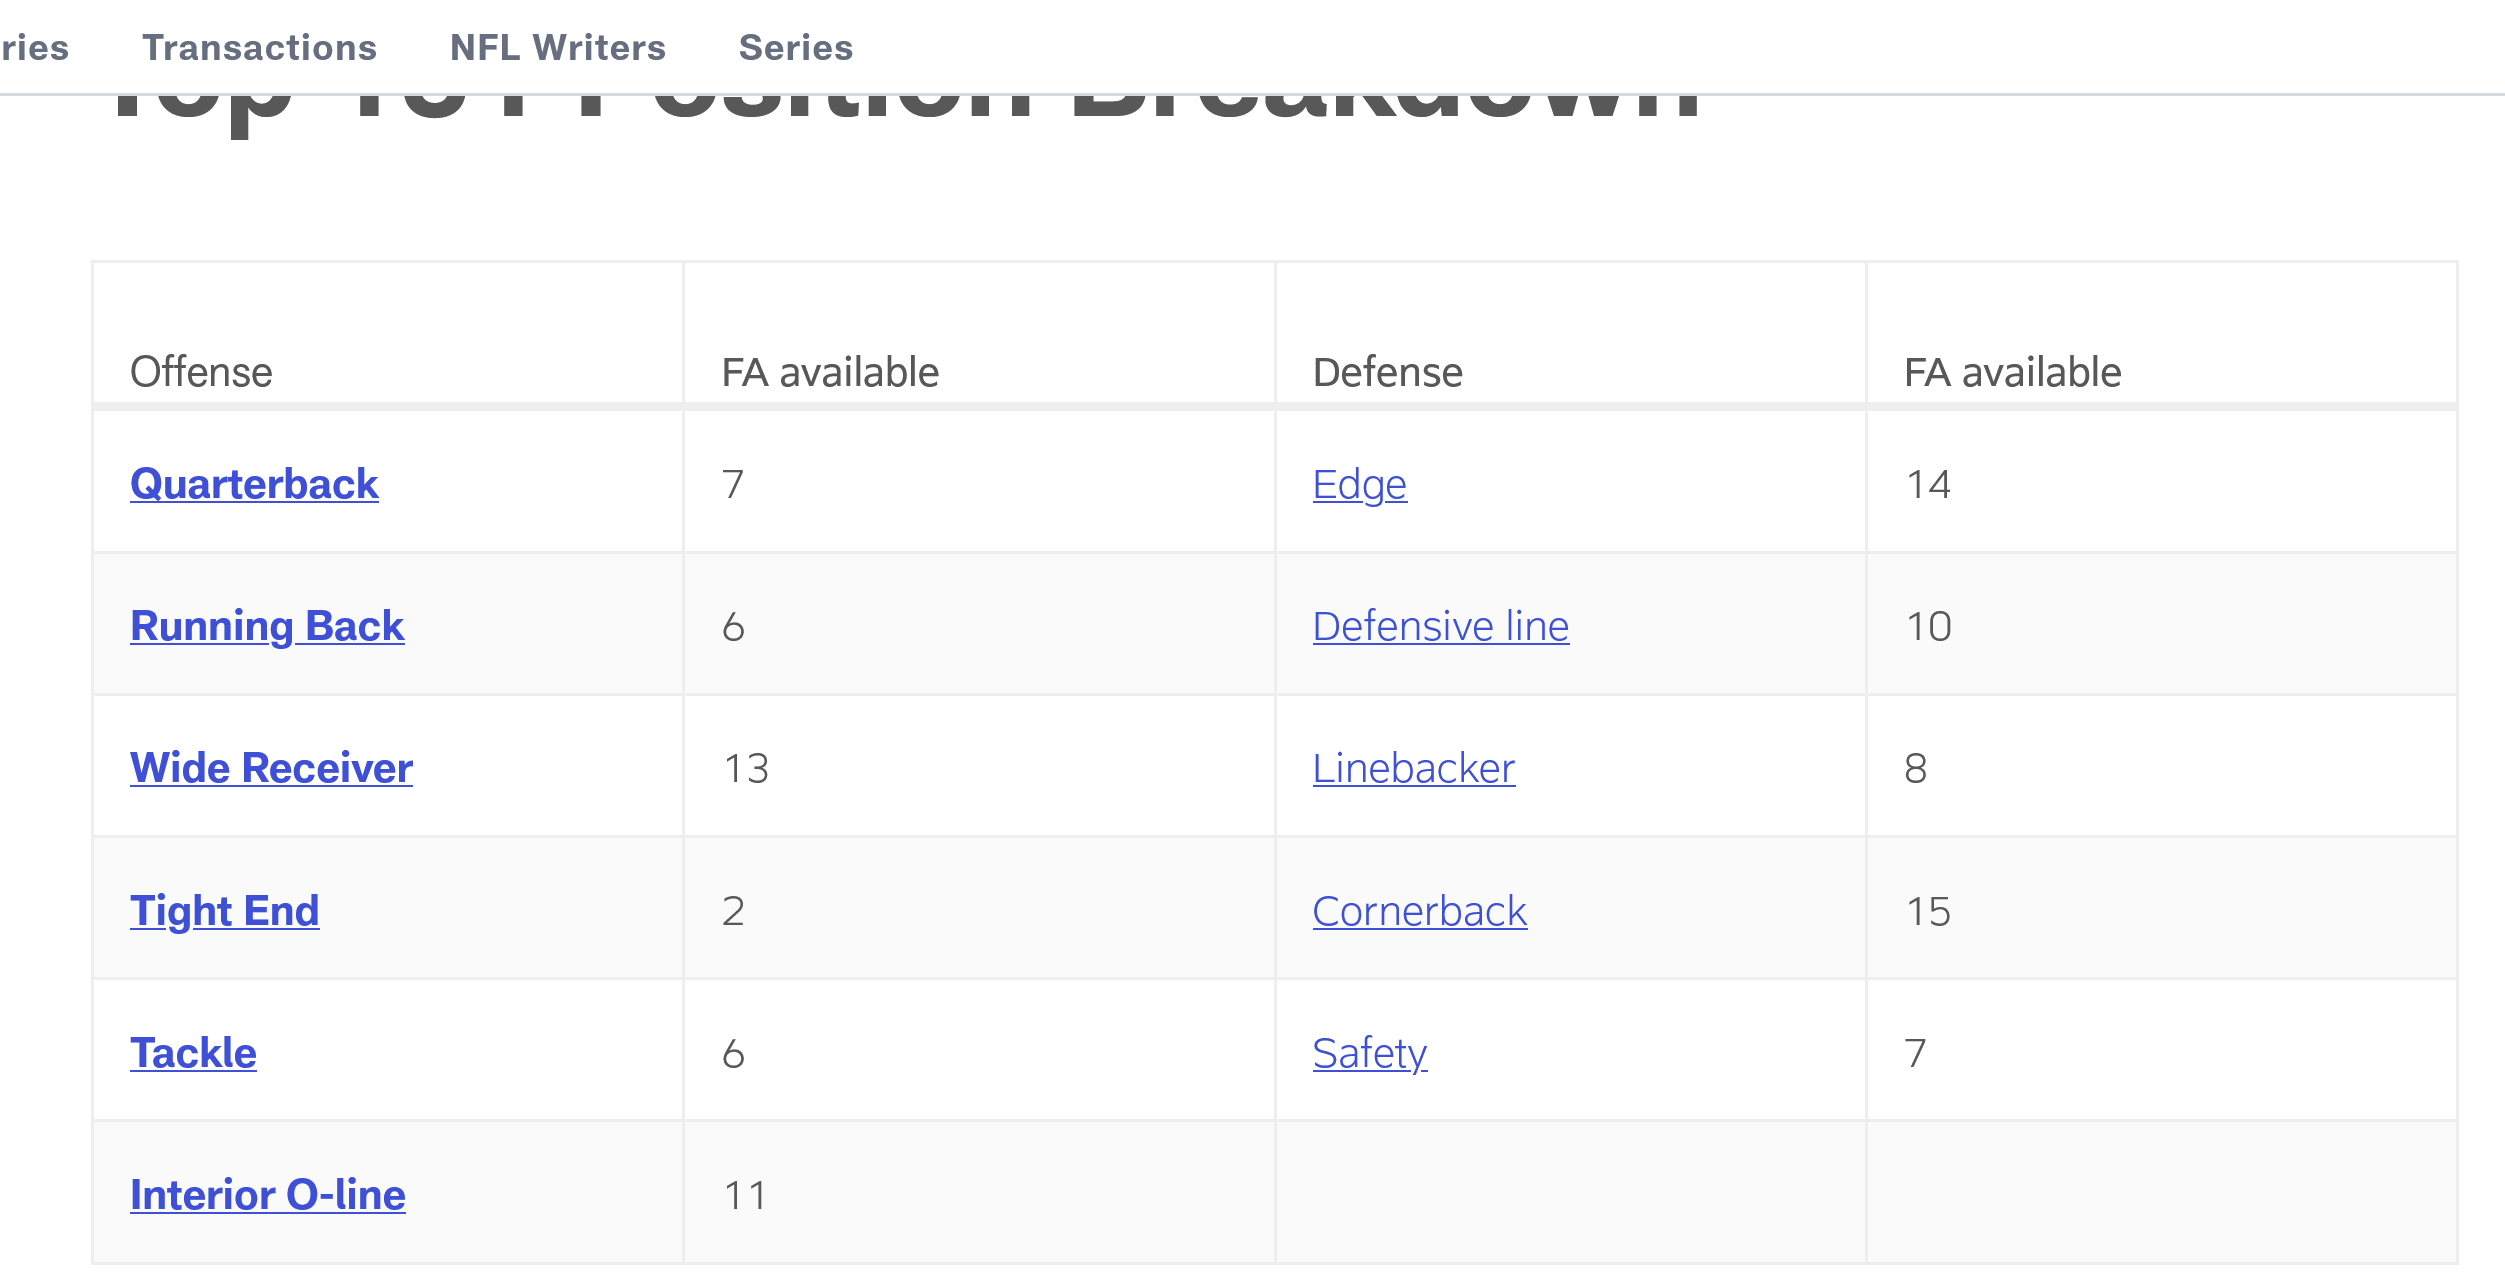The image size is (2505, 1278).
Task: Click the Cornerback link
Action: coord(1420,911)
